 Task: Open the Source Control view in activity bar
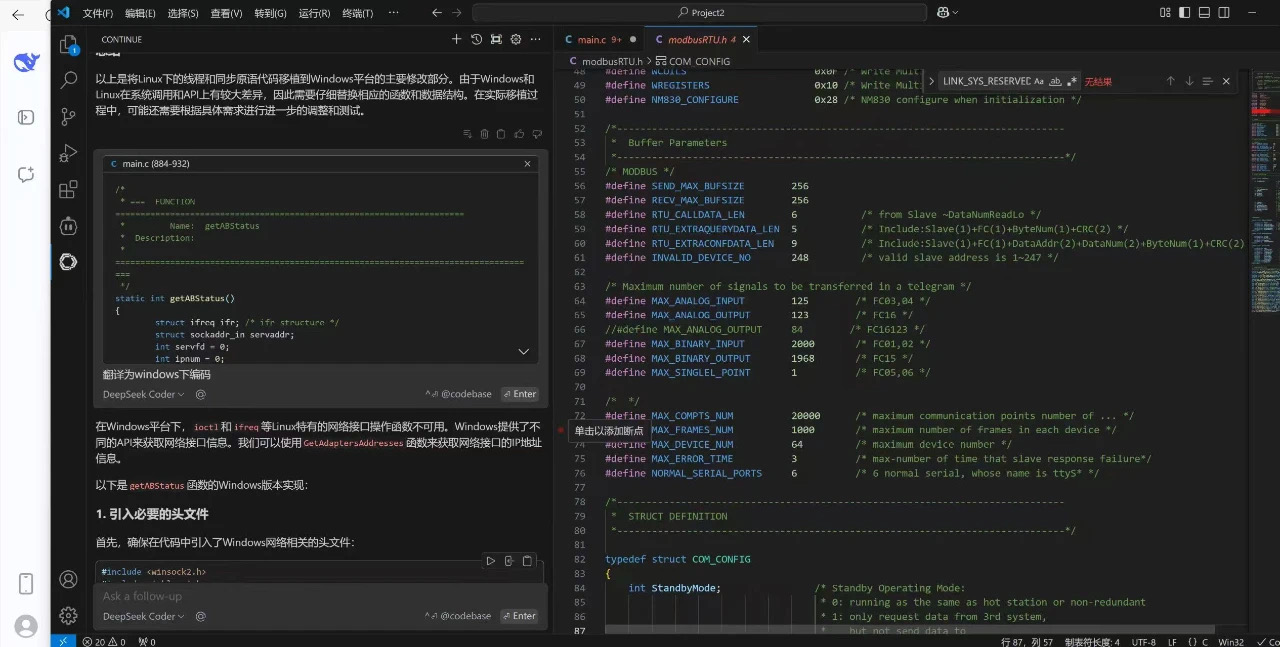pos(68,116)
